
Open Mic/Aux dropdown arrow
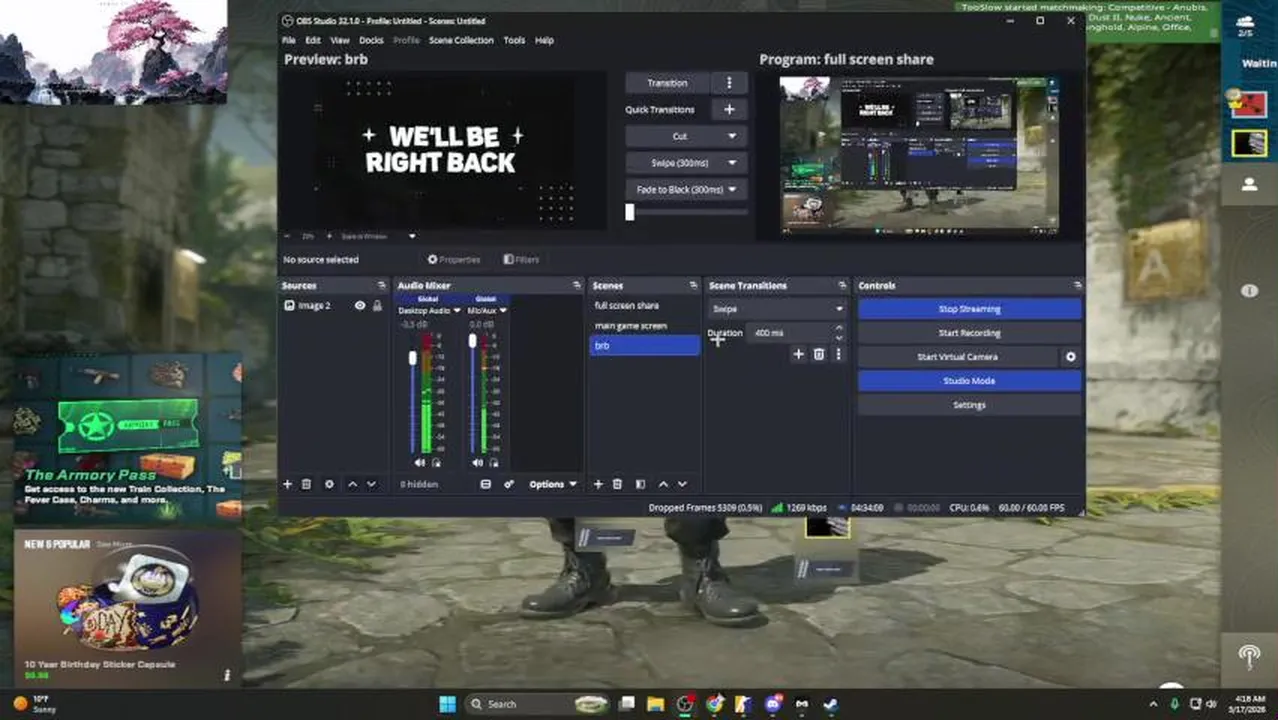pos(503,311)
